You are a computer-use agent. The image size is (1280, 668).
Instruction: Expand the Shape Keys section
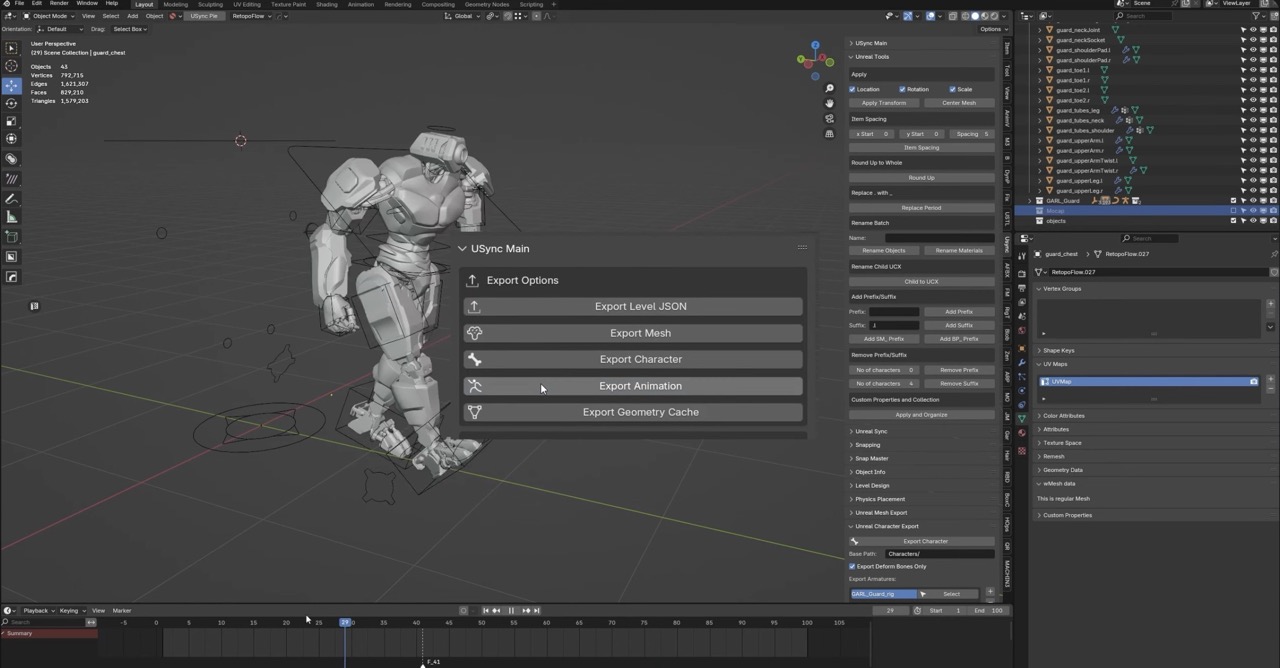1057,351
